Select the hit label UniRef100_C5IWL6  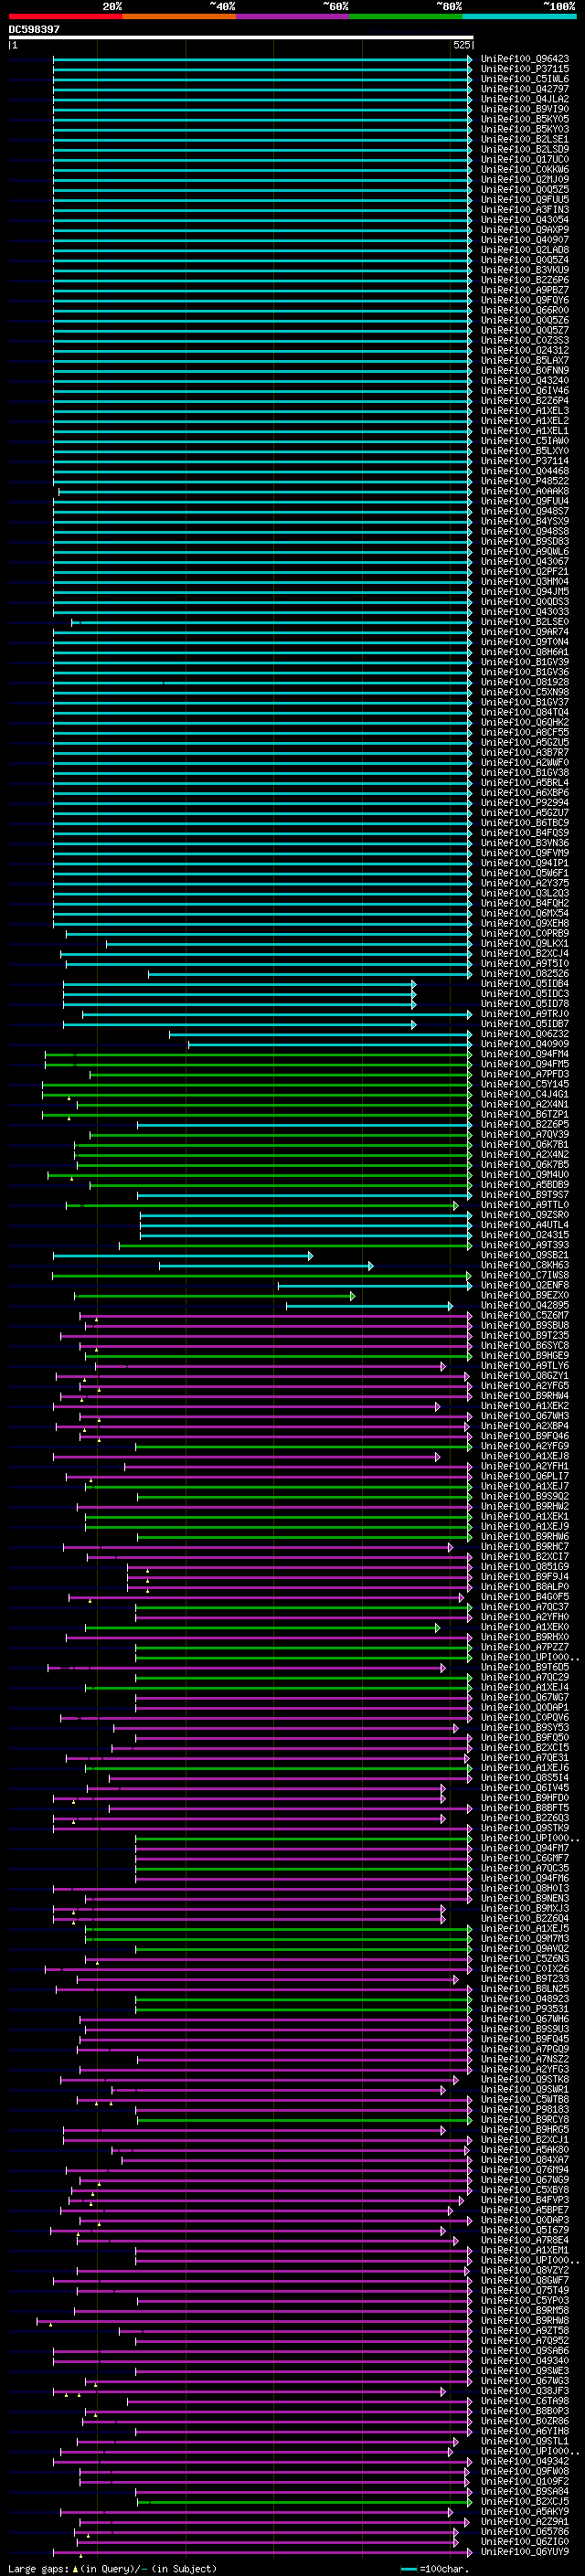(x=525, y=79)
